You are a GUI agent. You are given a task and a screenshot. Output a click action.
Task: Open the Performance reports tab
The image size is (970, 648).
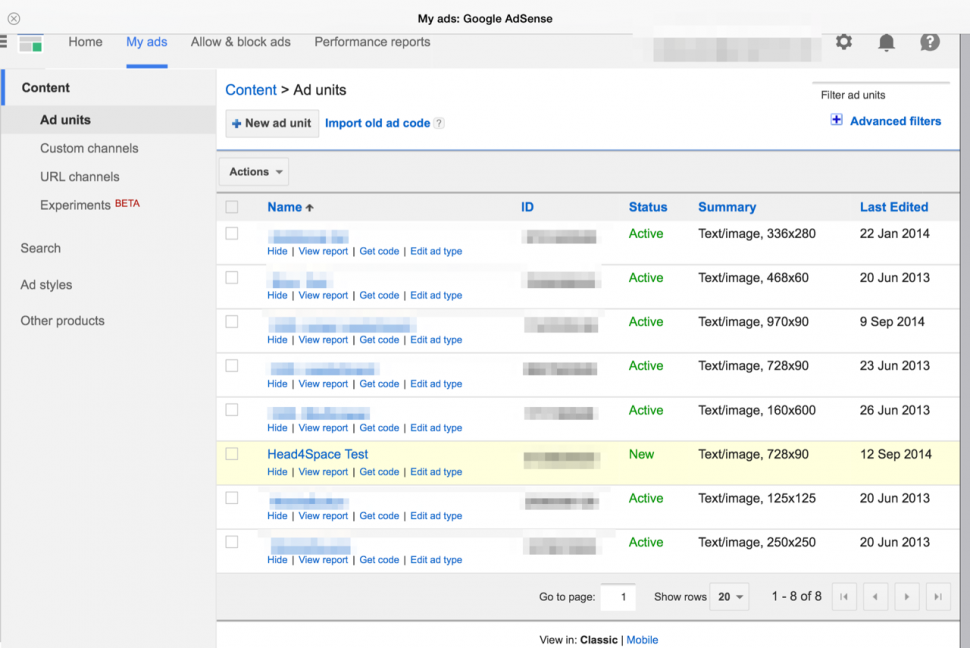click(x=372, y=42)
